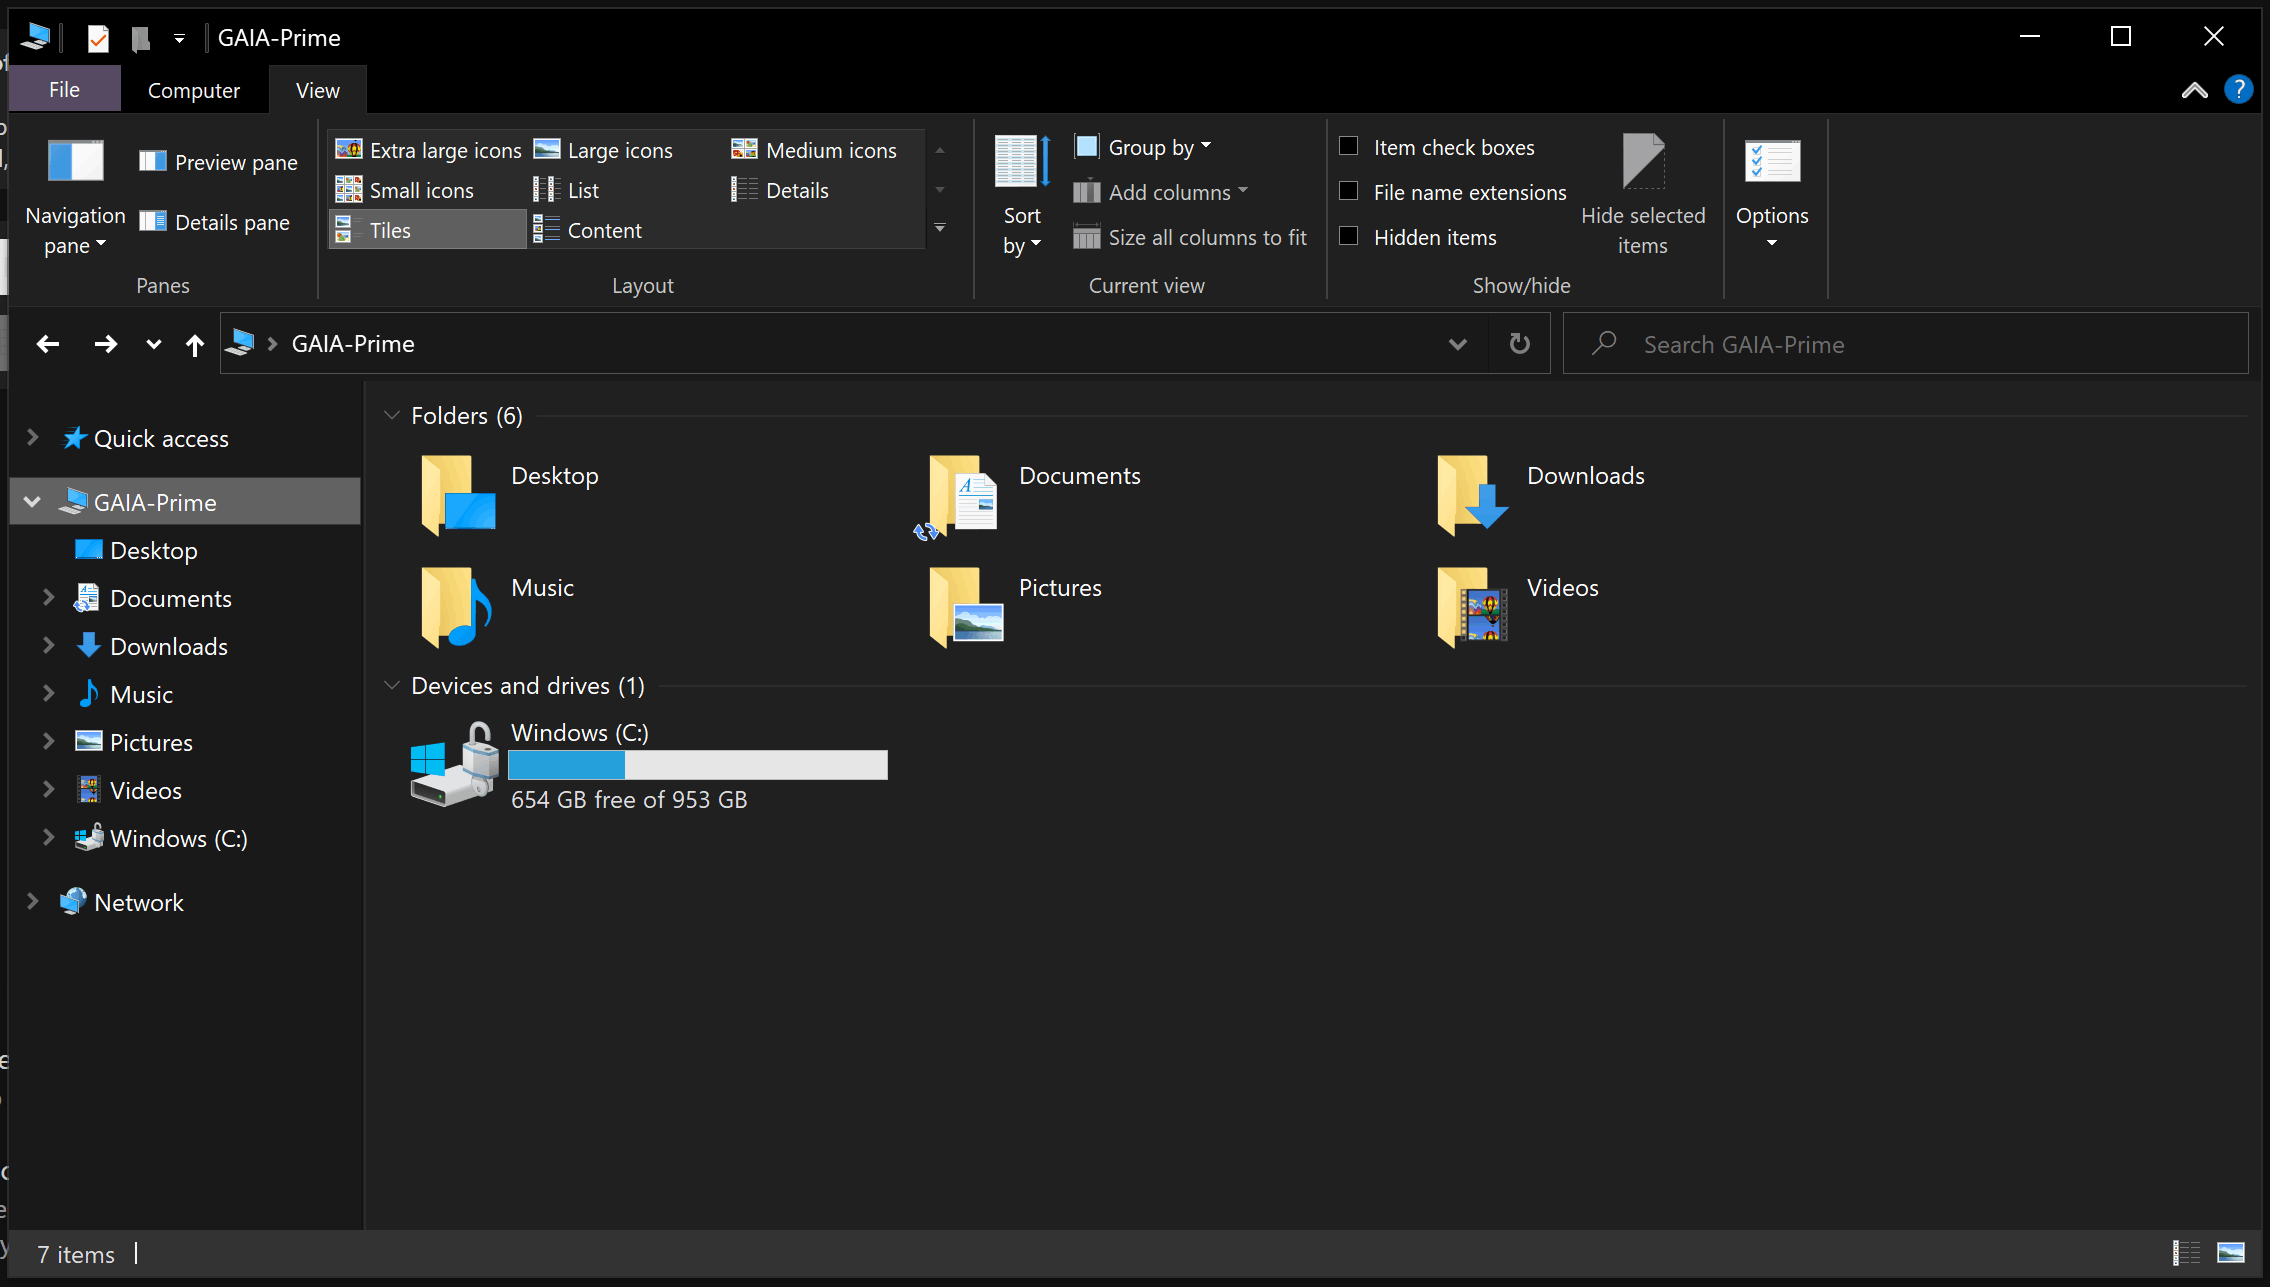Open the Windows (C:) drive icon
The height and width of the screenshot is (1287, 2270).
(455, 765)
